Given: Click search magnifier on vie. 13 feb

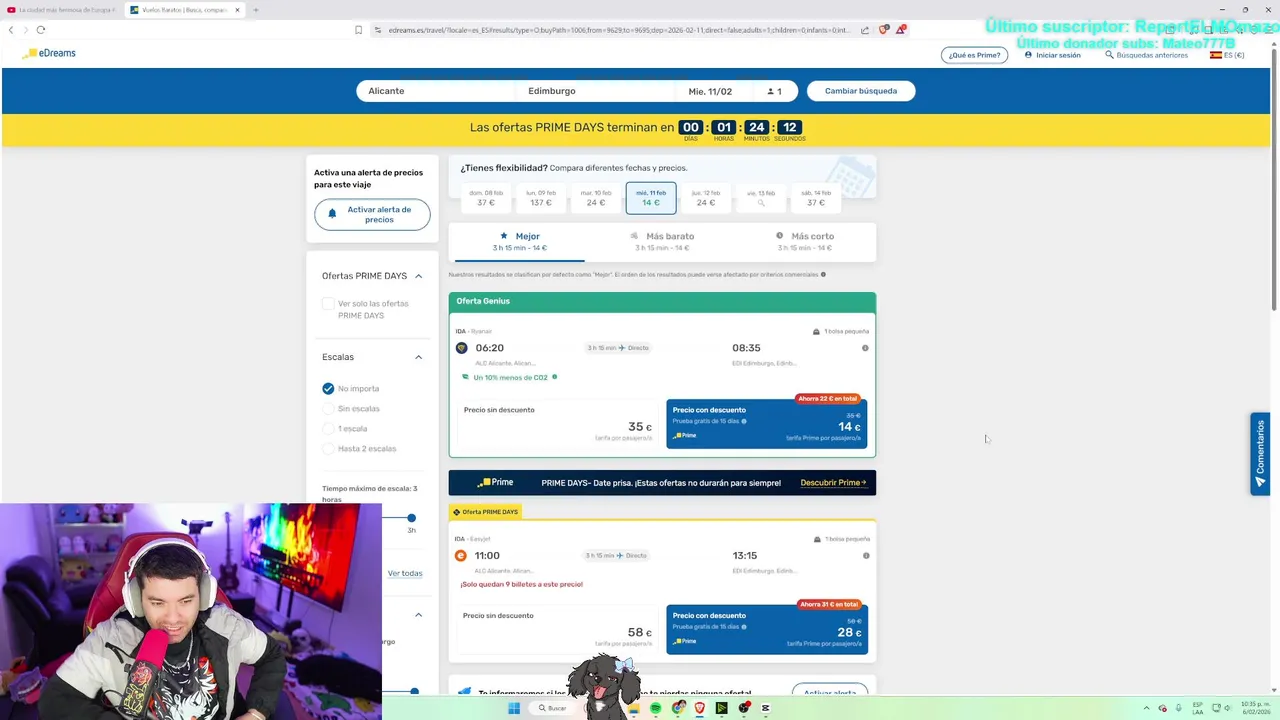Looking at the screenshot, I should 761,203.
